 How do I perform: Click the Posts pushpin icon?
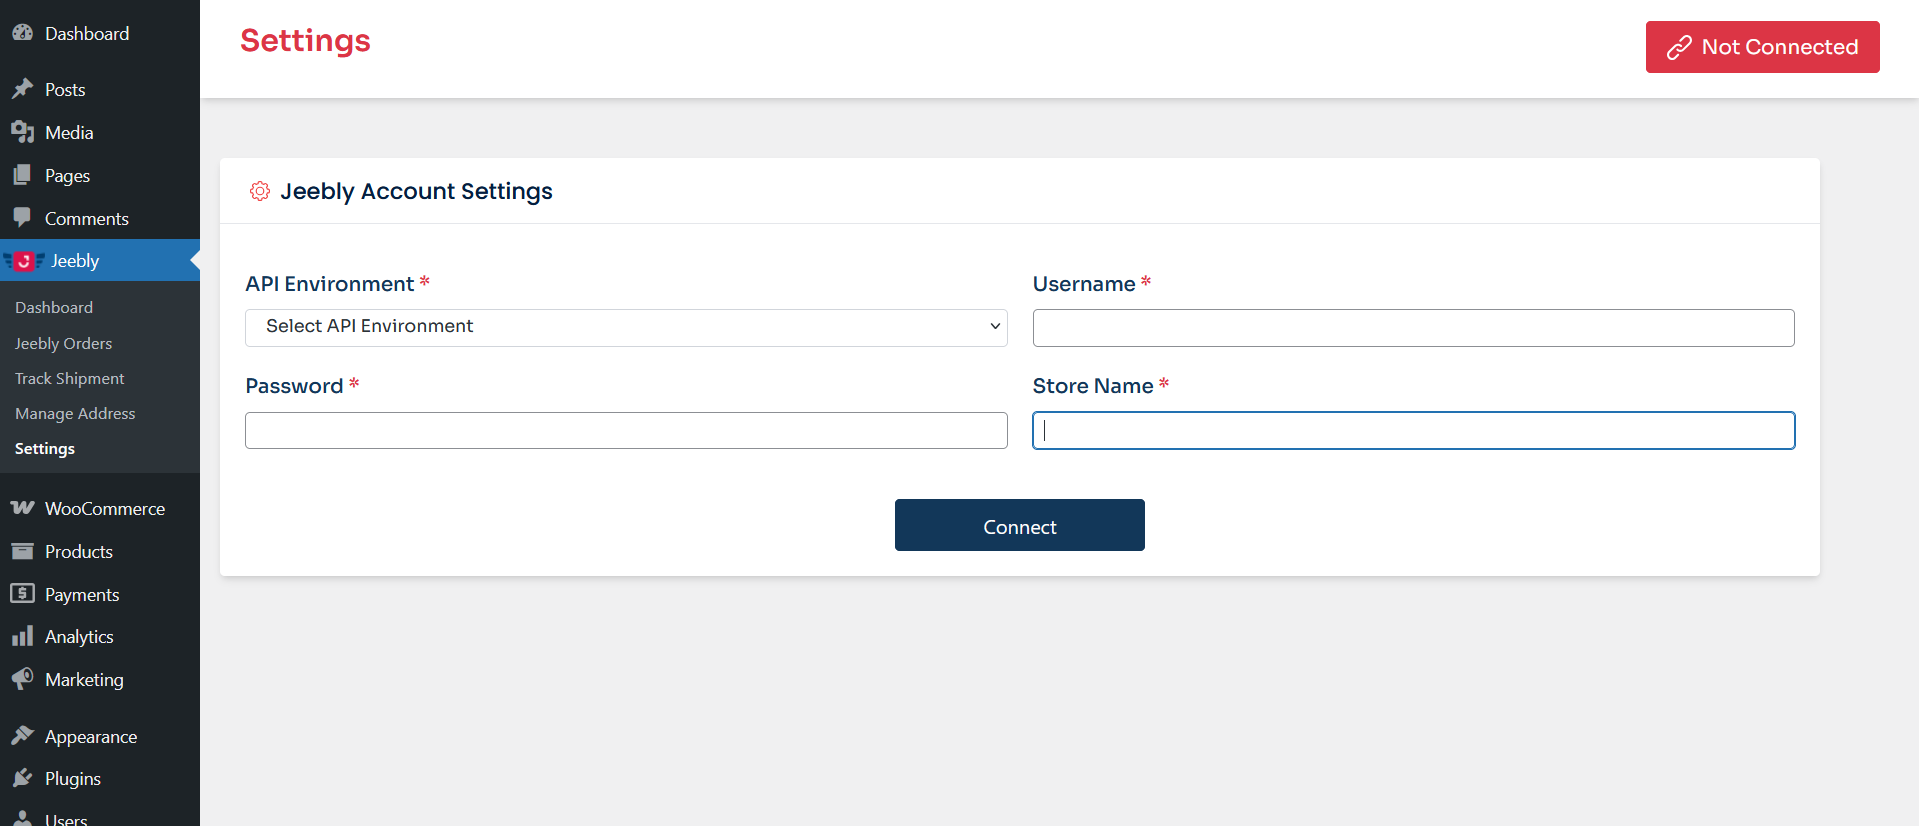tap(22, 89)
